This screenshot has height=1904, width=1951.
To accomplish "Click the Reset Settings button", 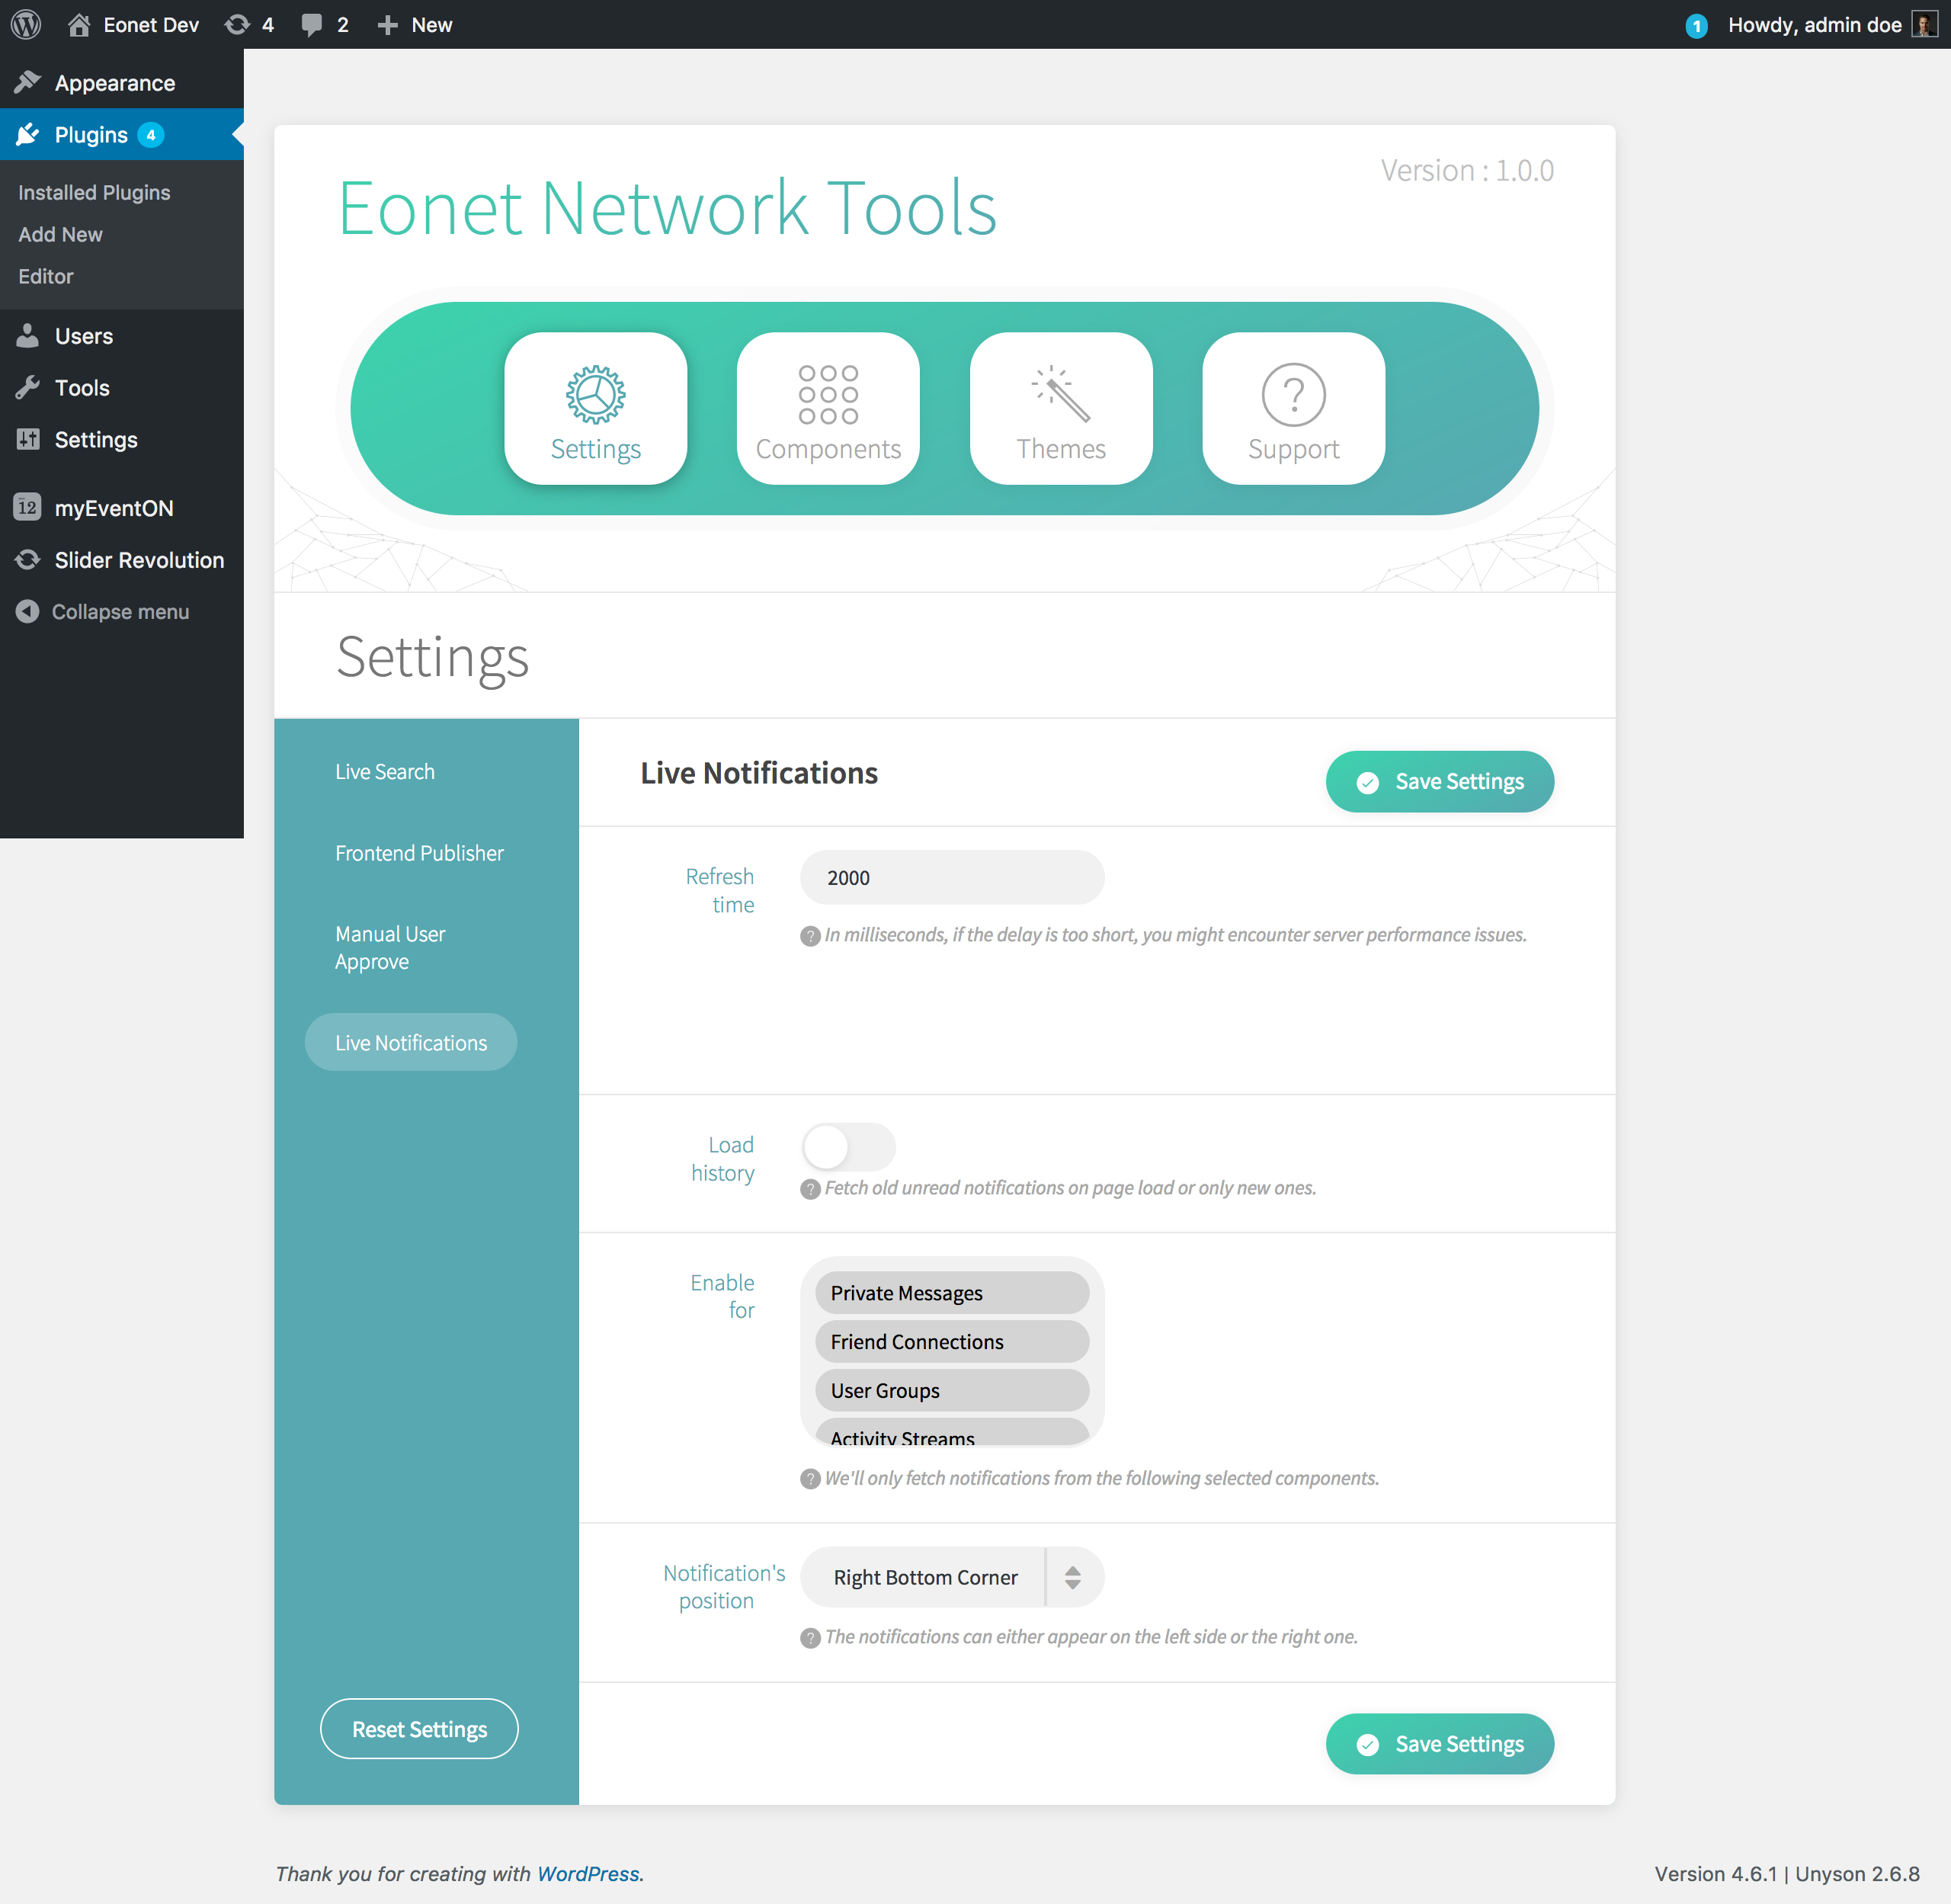I will (x=419, y=1729).
